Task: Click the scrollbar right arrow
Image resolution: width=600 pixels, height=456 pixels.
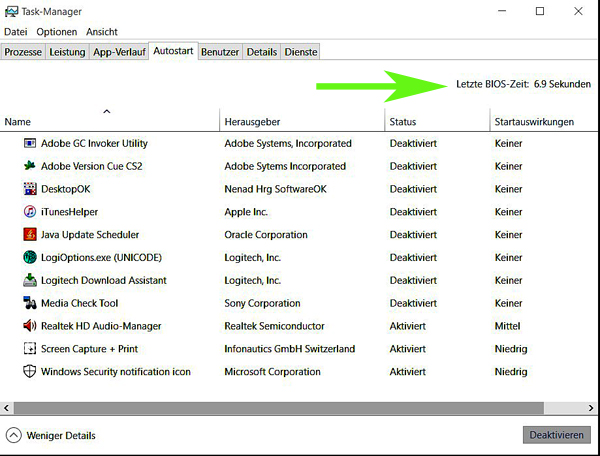Action: pos(591,408)
